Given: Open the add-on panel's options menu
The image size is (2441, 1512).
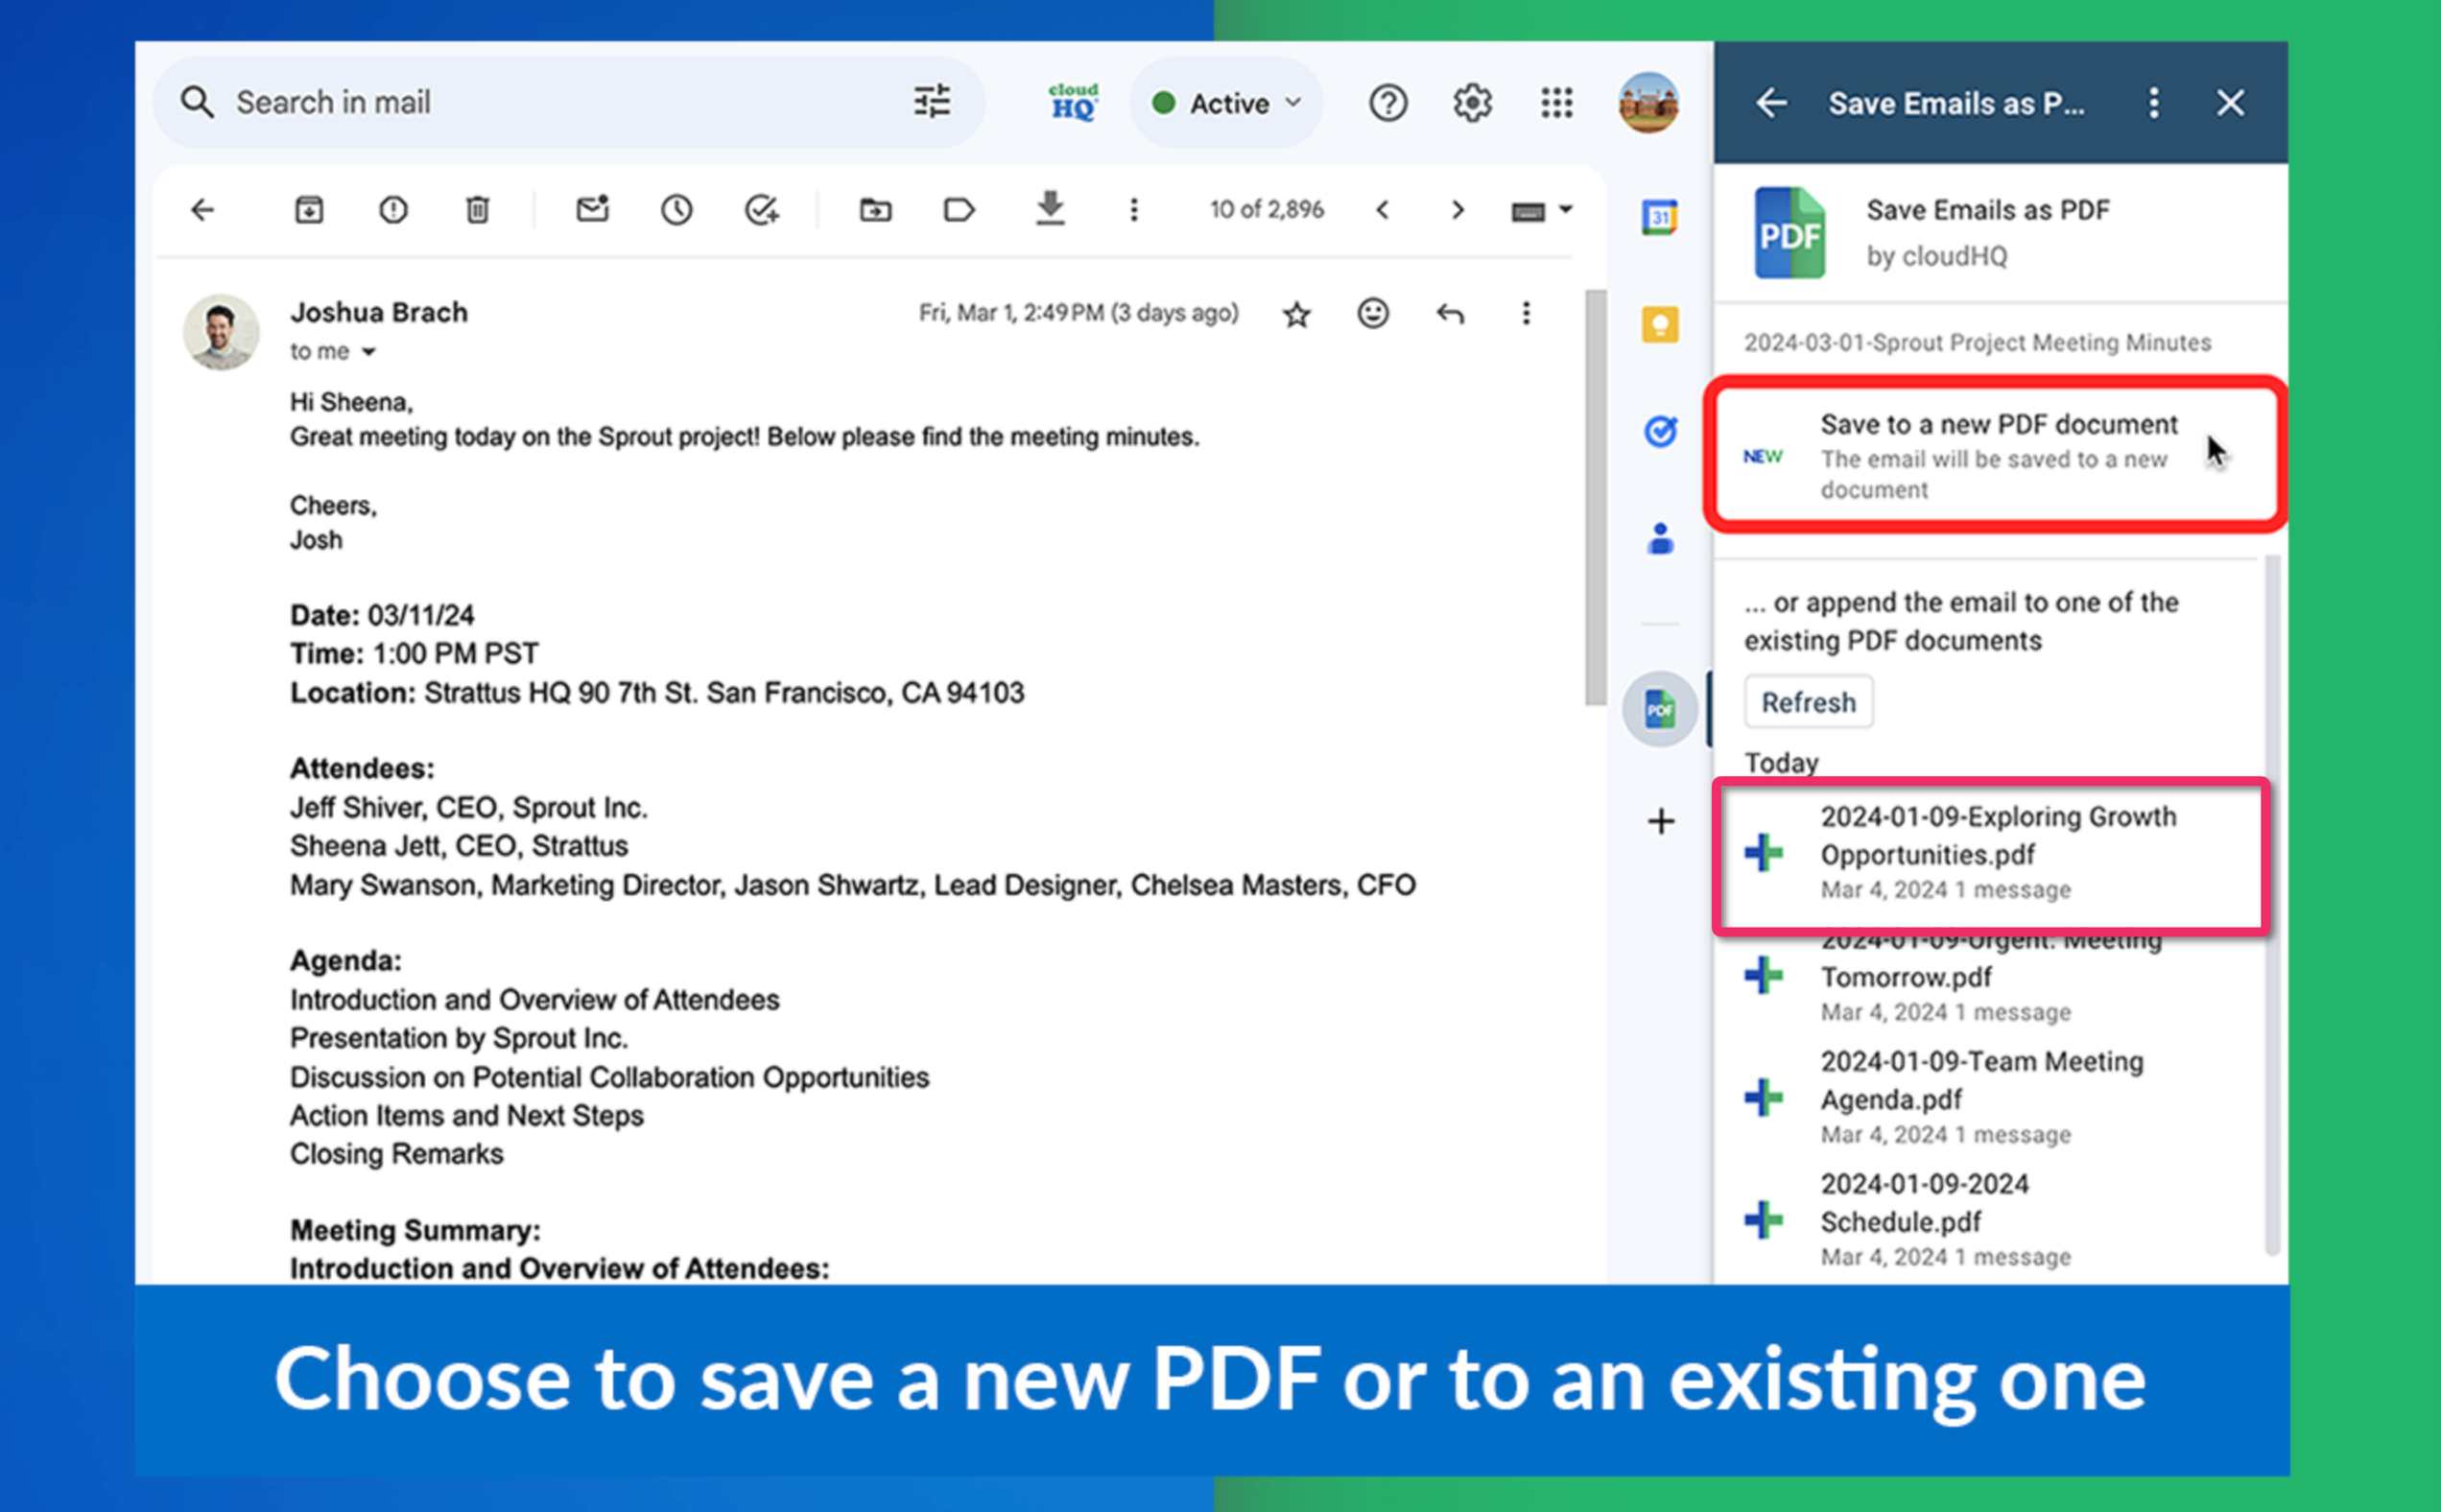Looking at the screenshot, I should 2154,103.
